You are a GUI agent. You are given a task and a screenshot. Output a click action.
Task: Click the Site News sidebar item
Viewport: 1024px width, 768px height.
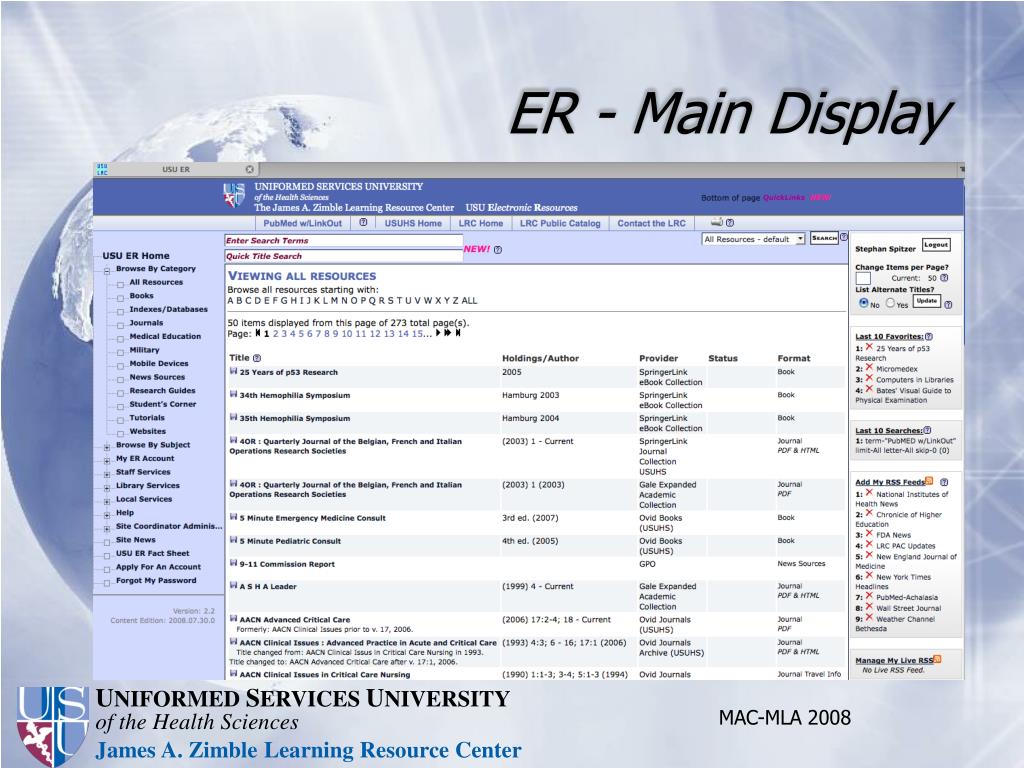[135, 540]
